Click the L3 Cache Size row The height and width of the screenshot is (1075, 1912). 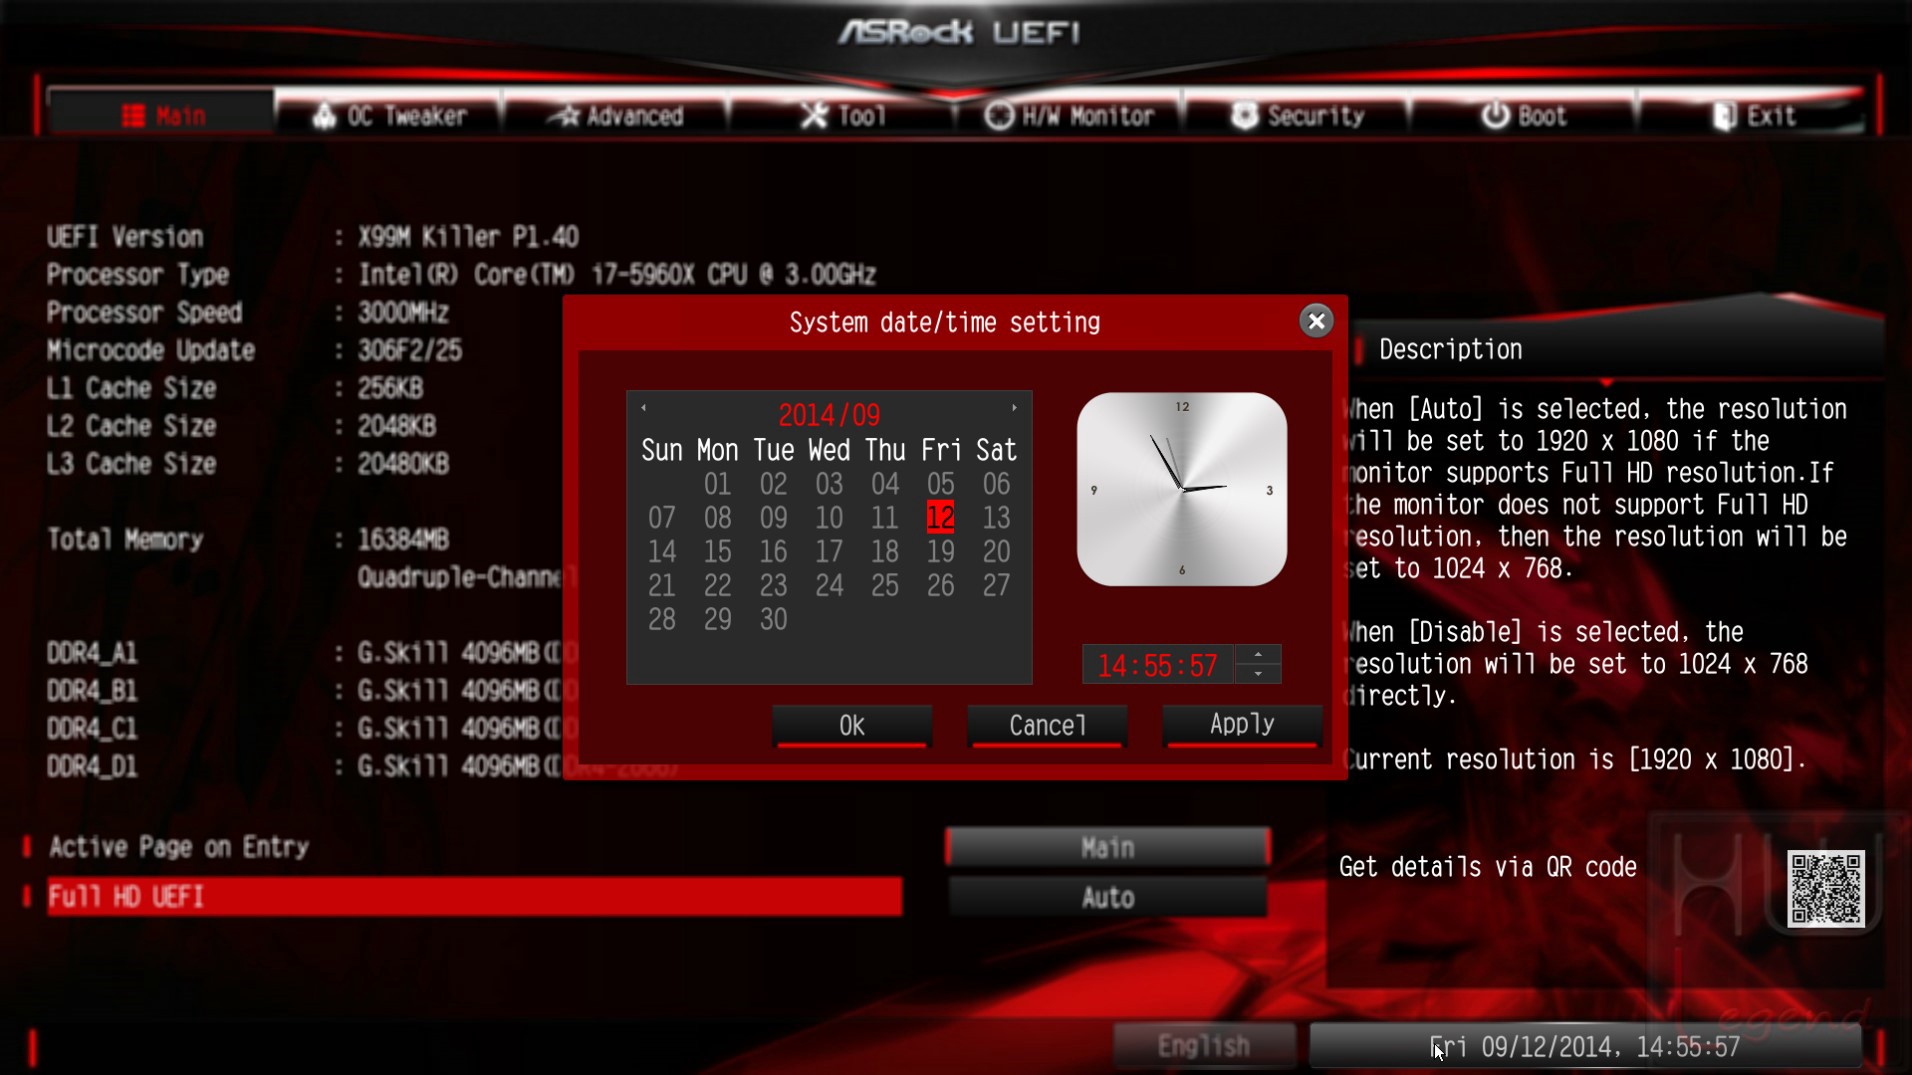(x=248, y=464)
